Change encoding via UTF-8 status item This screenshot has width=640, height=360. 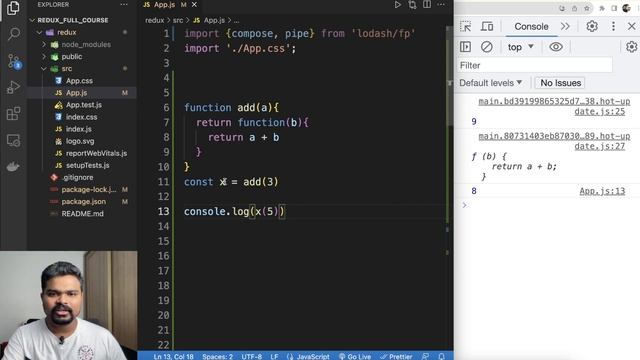click(251, 356)
